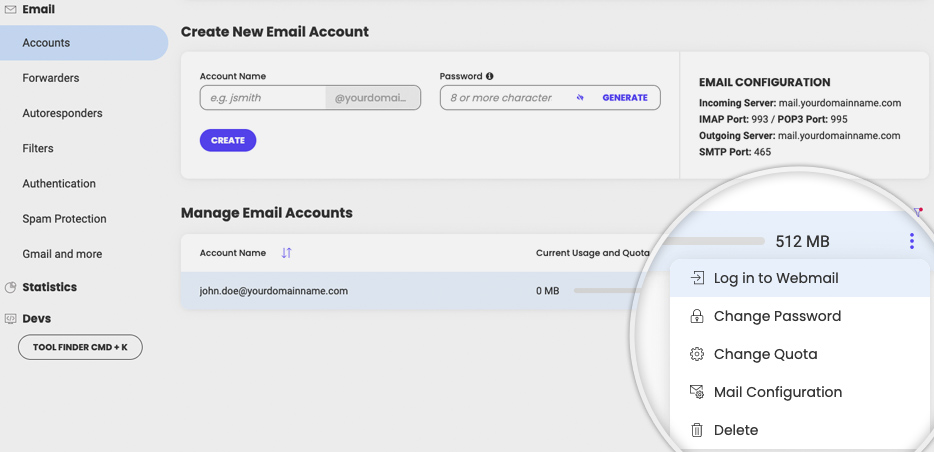Click the CREATE button

[228, 141]
